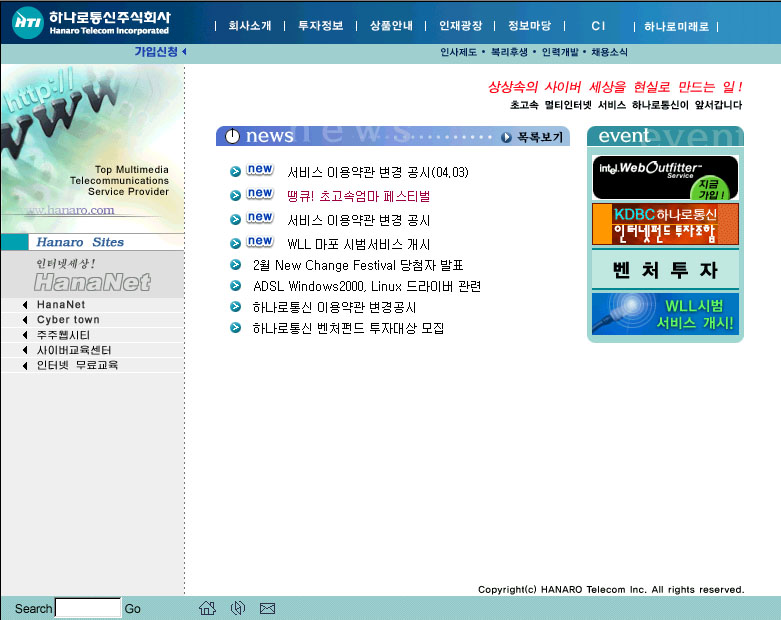Click bullet icon for WLL 마포 시범서비스 개시
Screen dimensions: 781x620
pos(235,244)
